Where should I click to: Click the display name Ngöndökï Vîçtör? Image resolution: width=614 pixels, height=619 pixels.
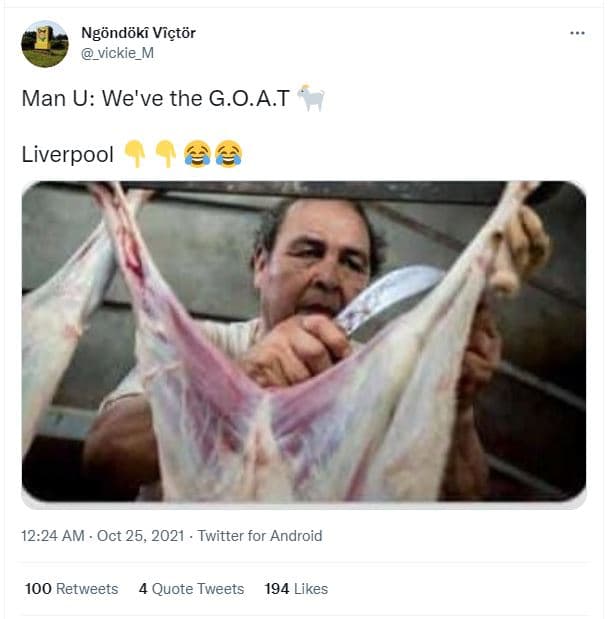click(138, 33)
